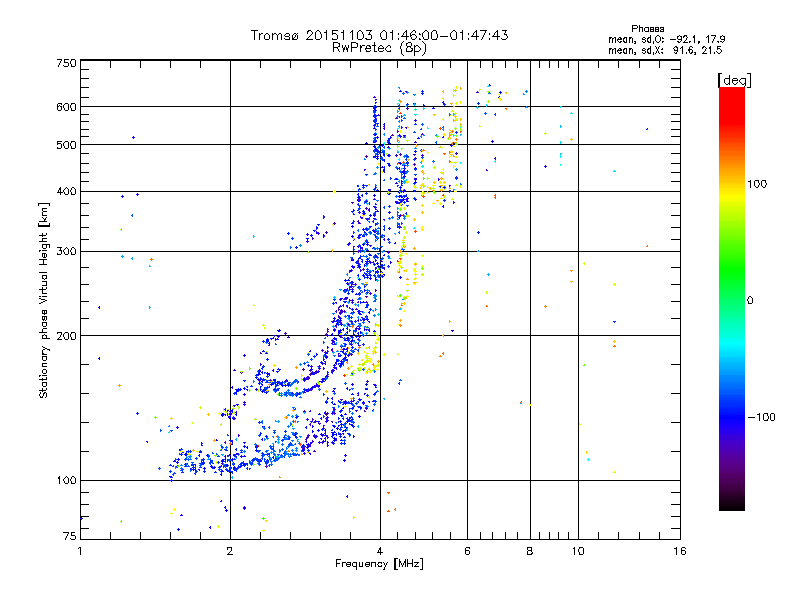The width and height of the screenshot is (800, 600).
Task: Click the '[deg]' colorbar unit label
Action: pyautogui.click(x=734, y=81)
